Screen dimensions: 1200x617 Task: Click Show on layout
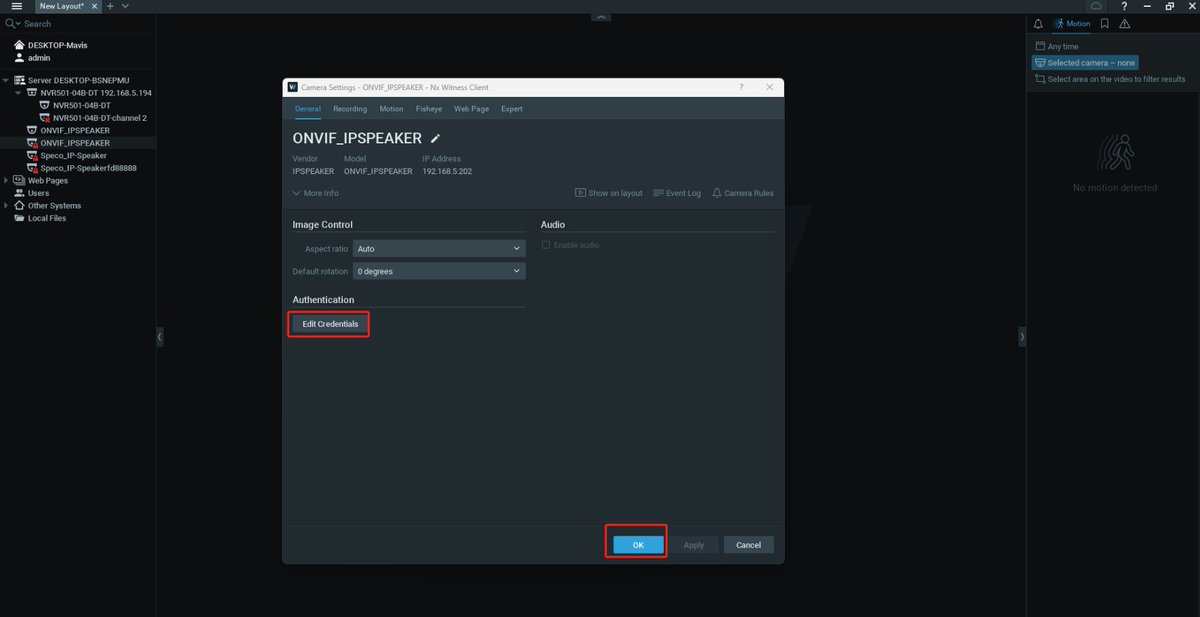pyautogui.click(x=608, y=192)
